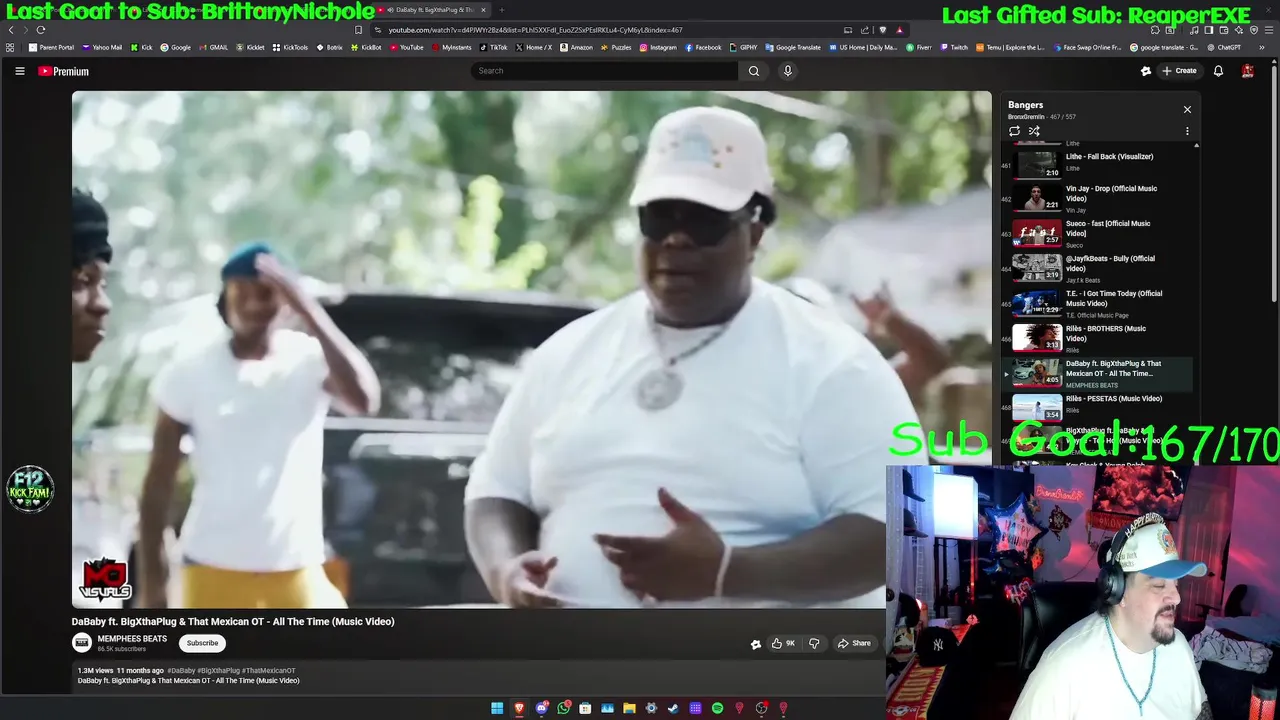Open Settings gear in taskbar
The width and height of the screenshot is (1280, 720).
click(651, 708)
